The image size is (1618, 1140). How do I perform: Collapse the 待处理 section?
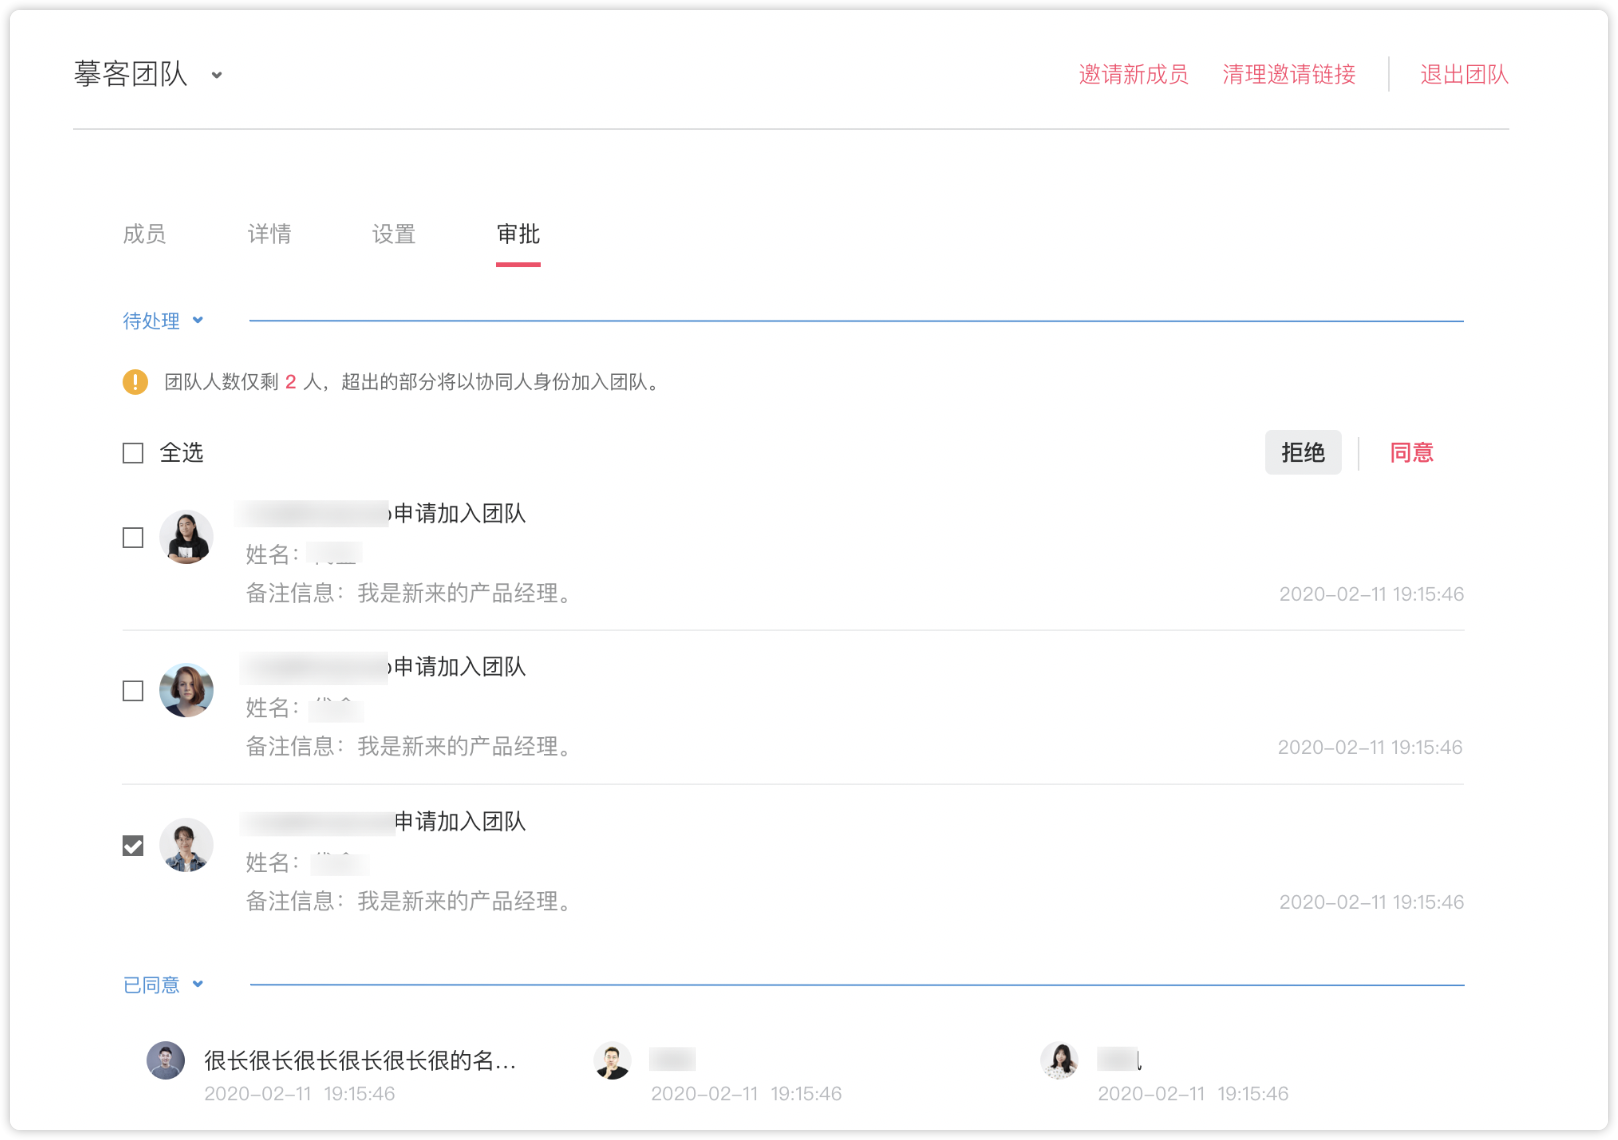pyautogui.click(x=198, y=320)
